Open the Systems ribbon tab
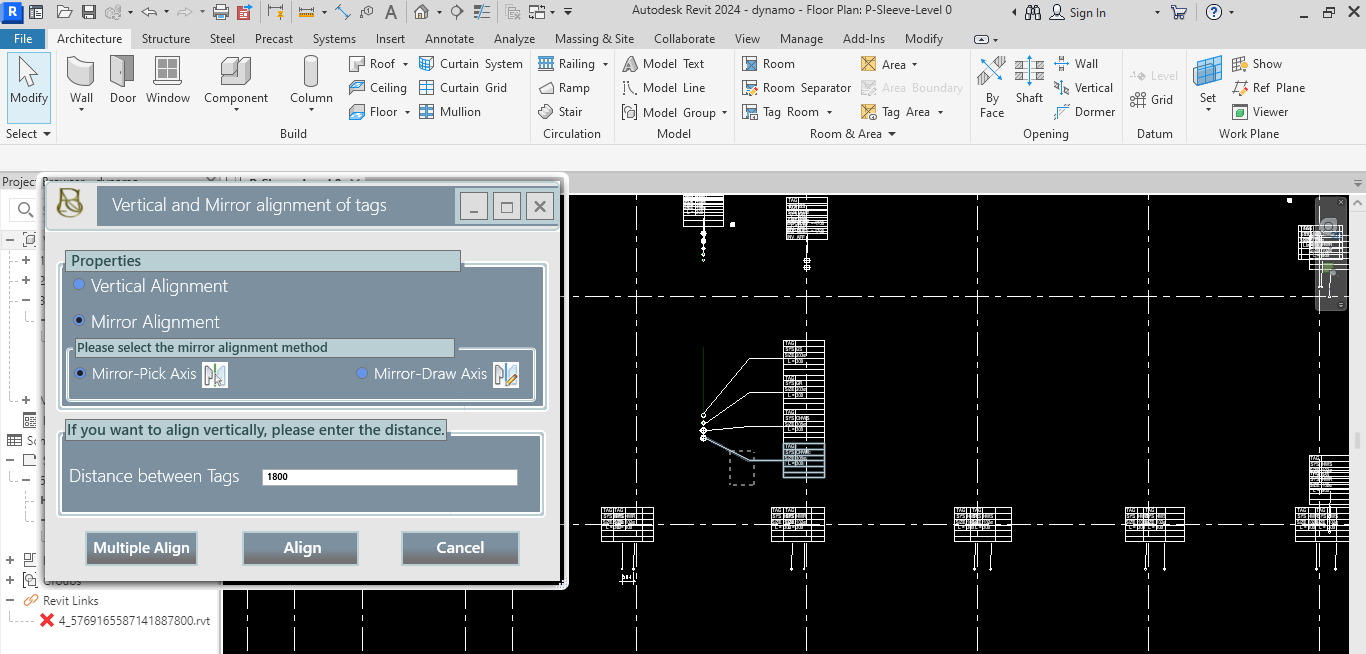The width and height of the screenshot is (1366, 654). click(333, 39)
